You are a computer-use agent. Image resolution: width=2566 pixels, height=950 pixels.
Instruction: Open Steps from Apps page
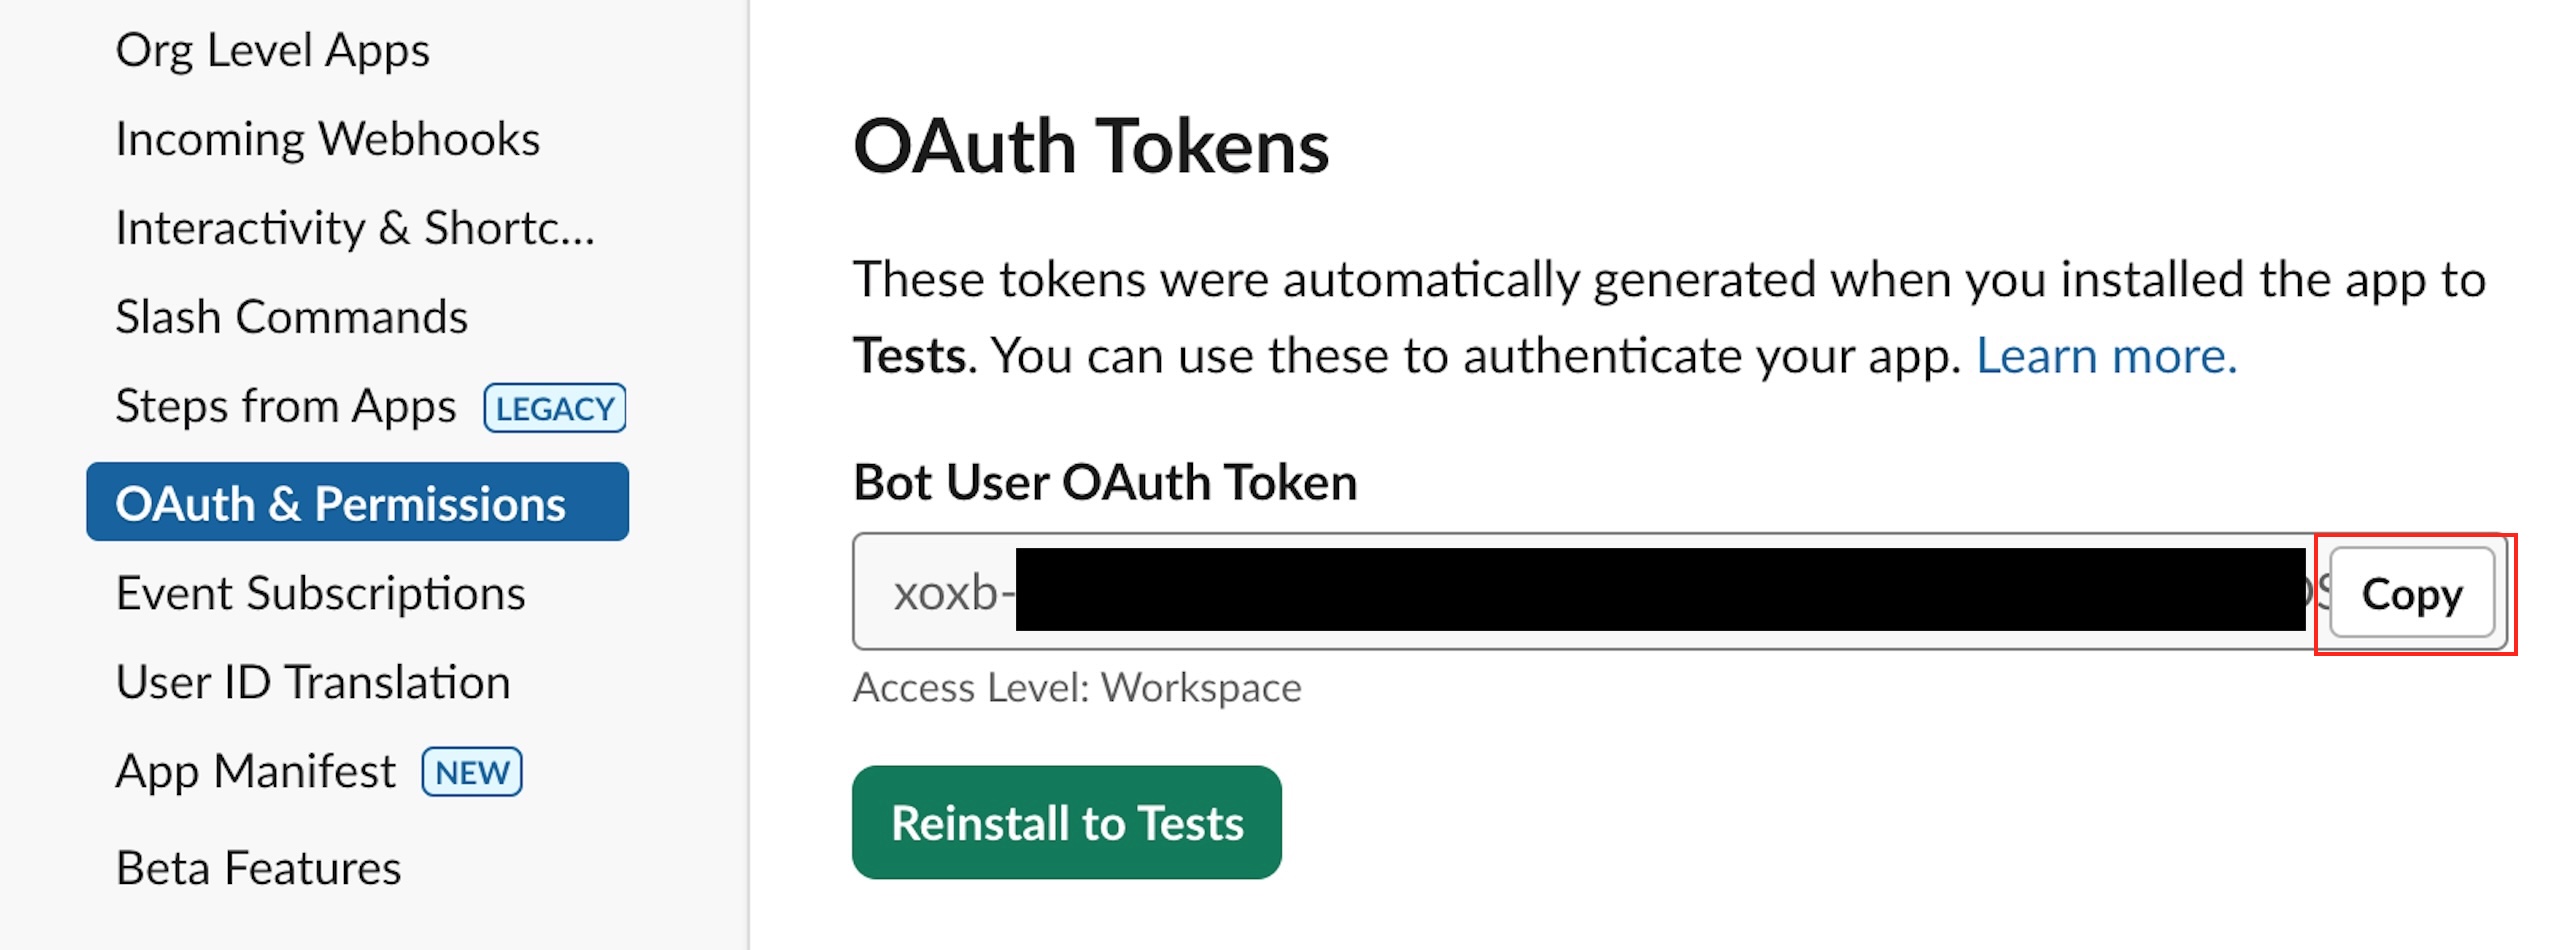pos(285,406)
